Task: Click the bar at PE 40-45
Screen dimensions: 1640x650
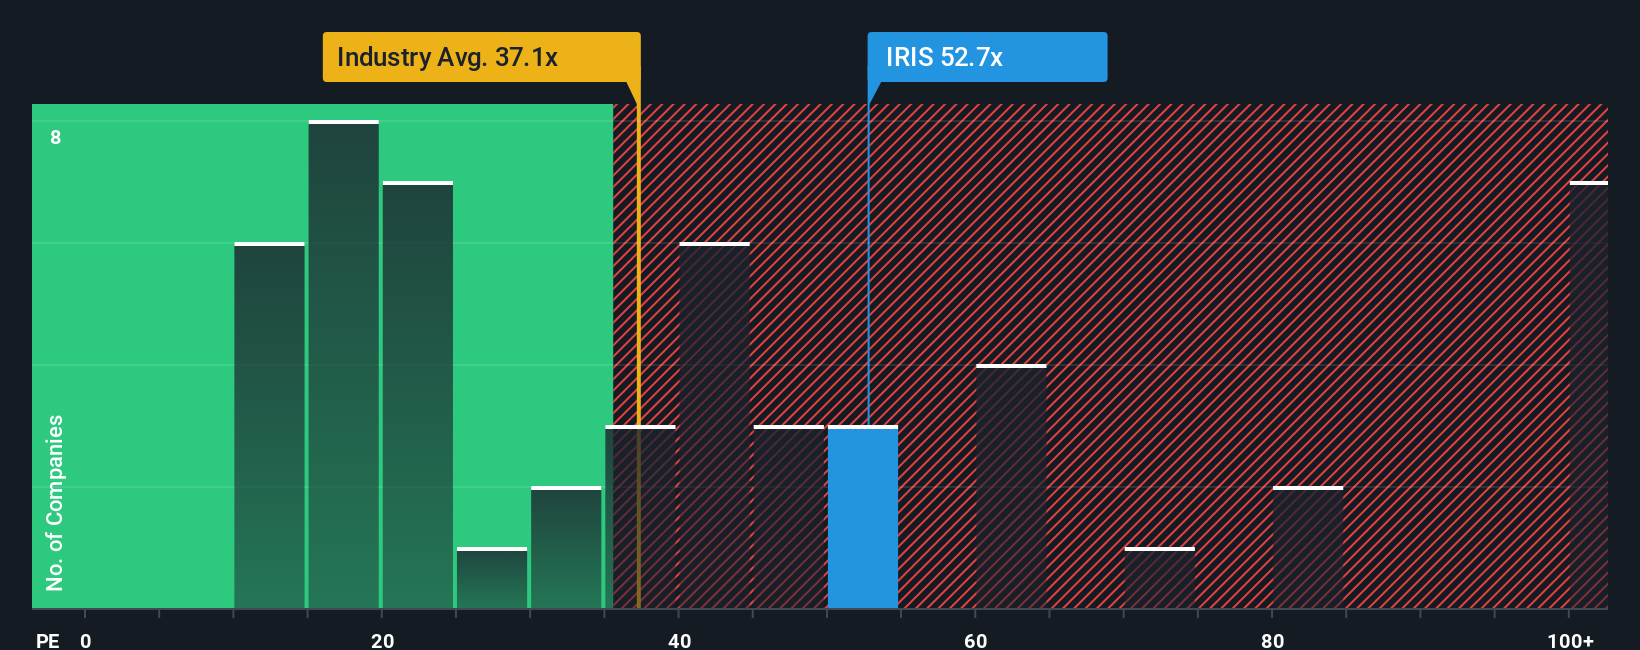Action: [x=714, y=425]
